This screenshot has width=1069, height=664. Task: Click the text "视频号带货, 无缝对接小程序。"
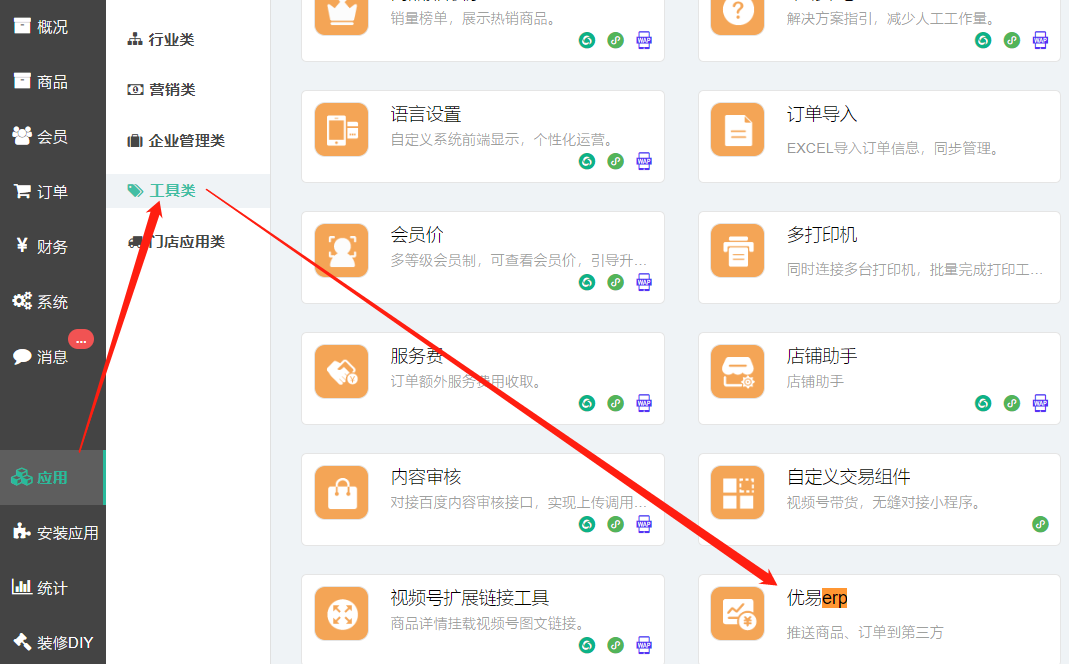tap(886, 502)
